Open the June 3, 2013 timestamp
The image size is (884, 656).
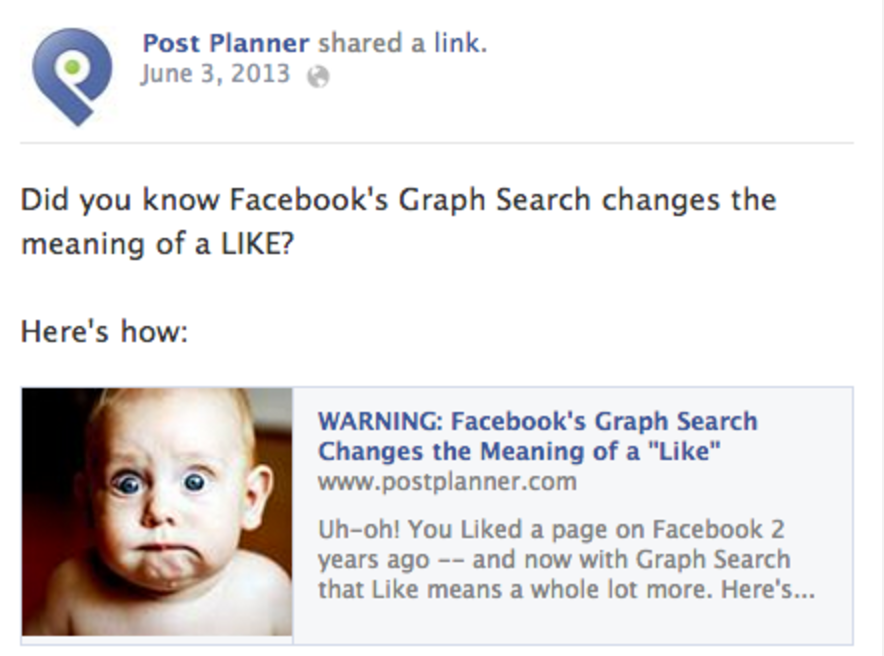pyautogui.click(x=215, y=74)
